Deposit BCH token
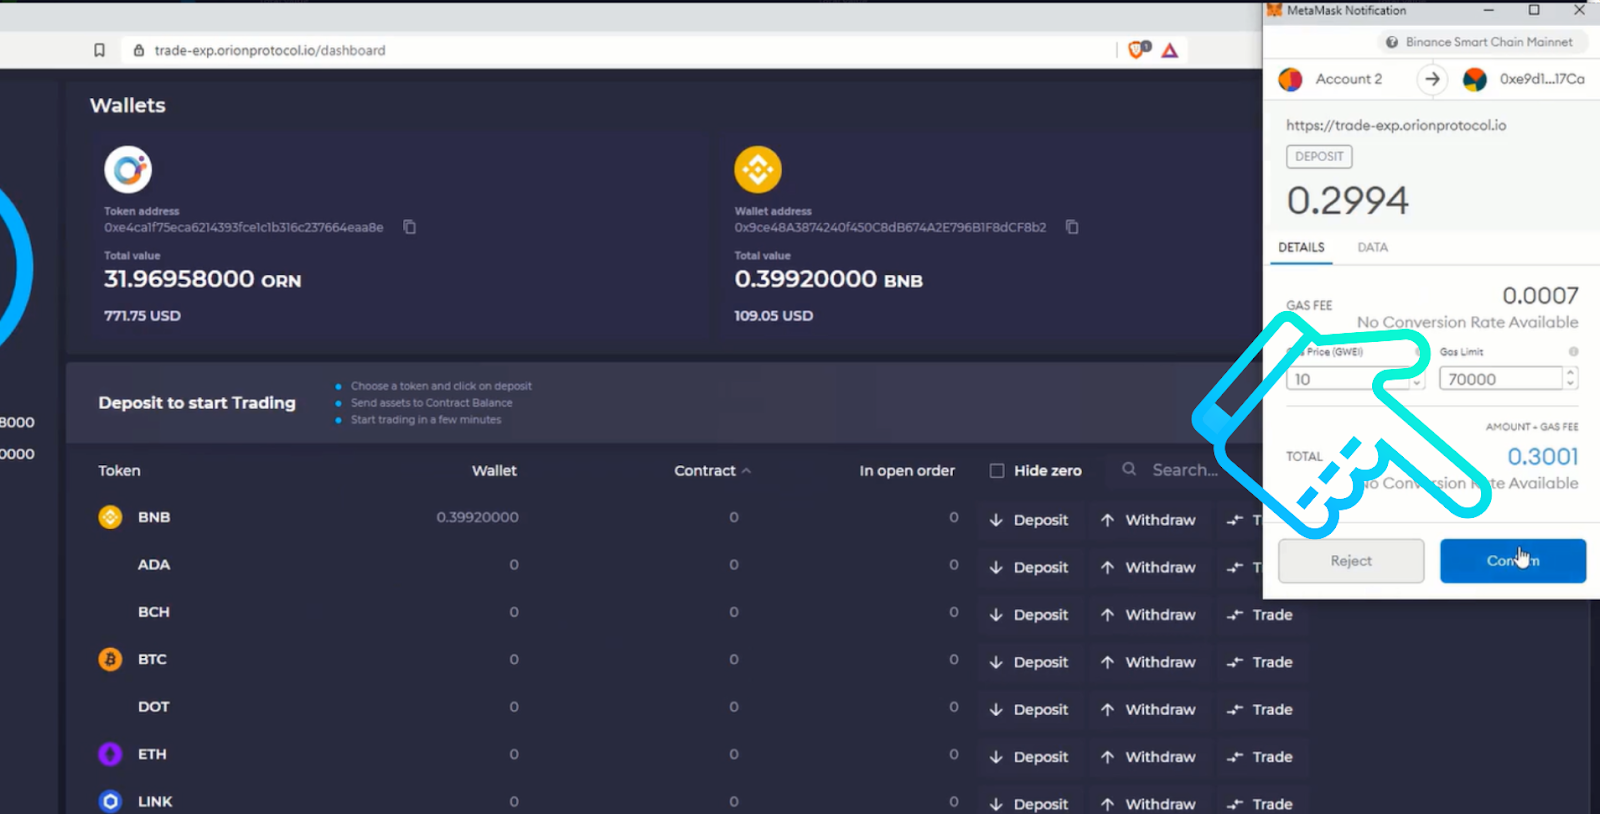 pos(1029,615)
